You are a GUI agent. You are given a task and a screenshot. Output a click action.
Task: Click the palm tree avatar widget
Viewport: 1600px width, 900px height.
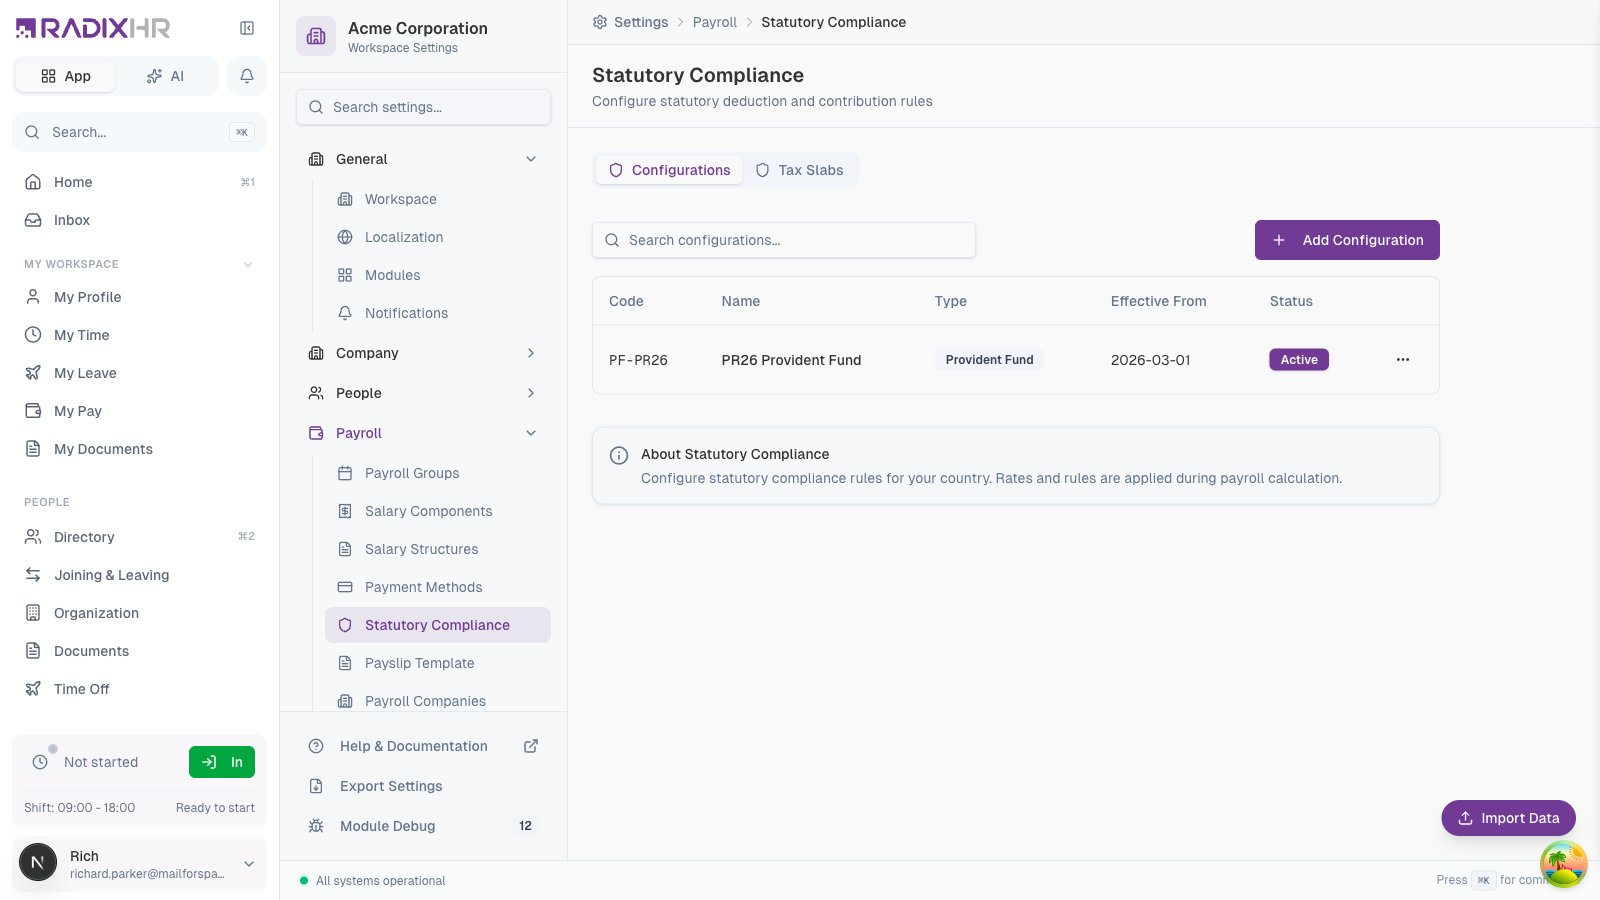click(1564, 864)
